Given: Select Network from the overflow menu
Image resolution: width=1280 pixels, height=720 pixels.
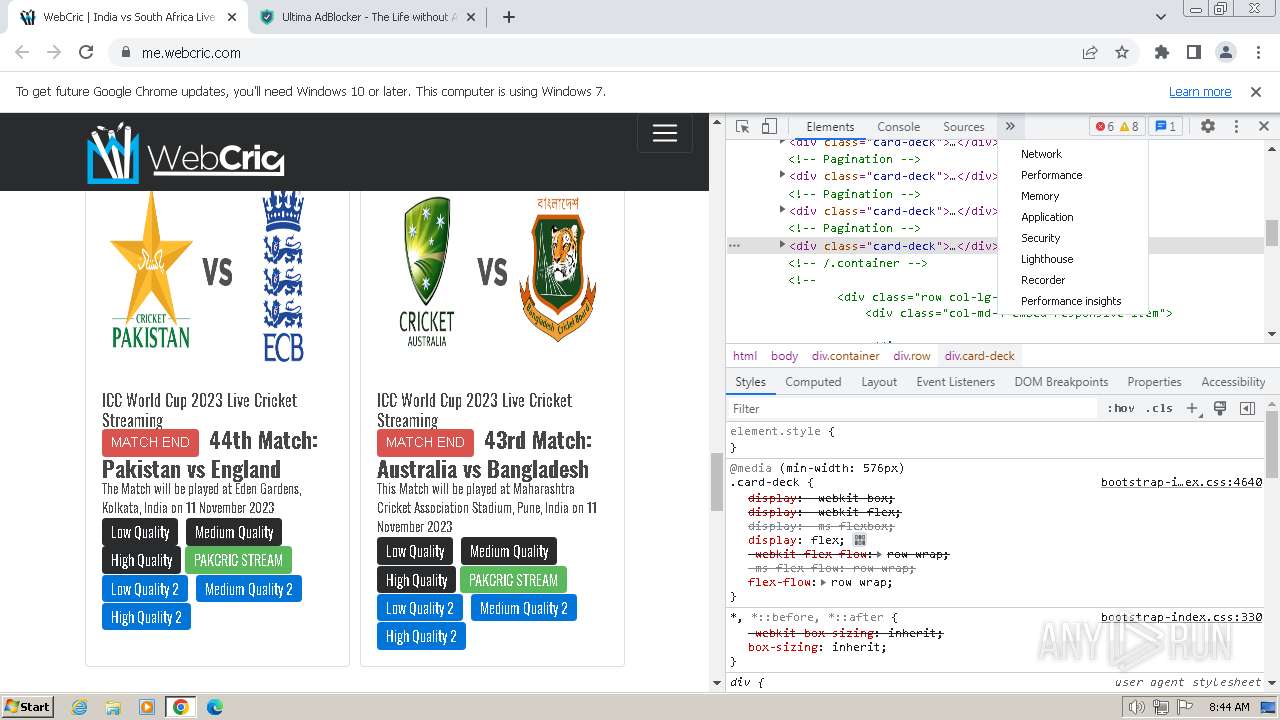Looking at the screenshot, I should click(1041, 154).
